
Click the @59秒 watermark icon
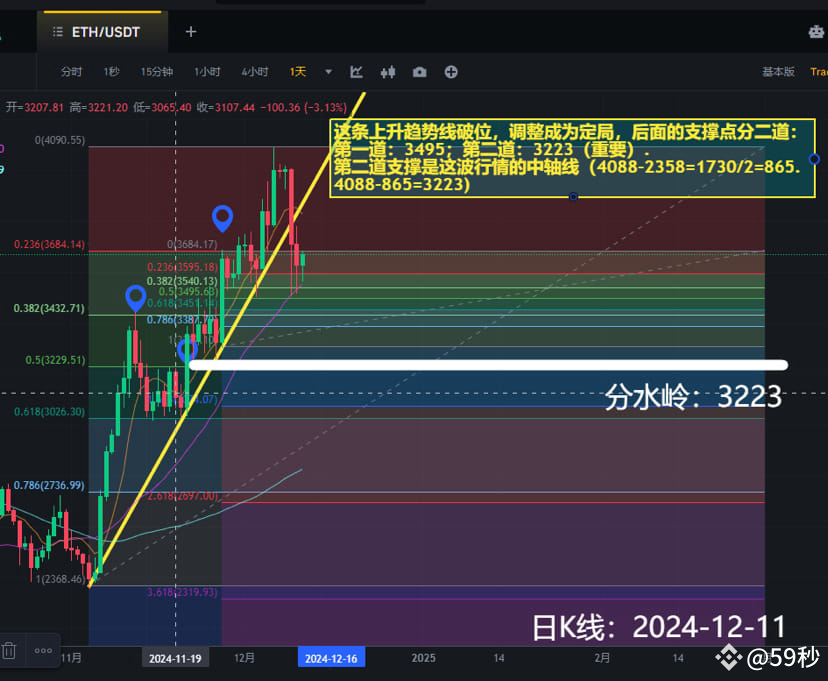click(x=727, y=660)
